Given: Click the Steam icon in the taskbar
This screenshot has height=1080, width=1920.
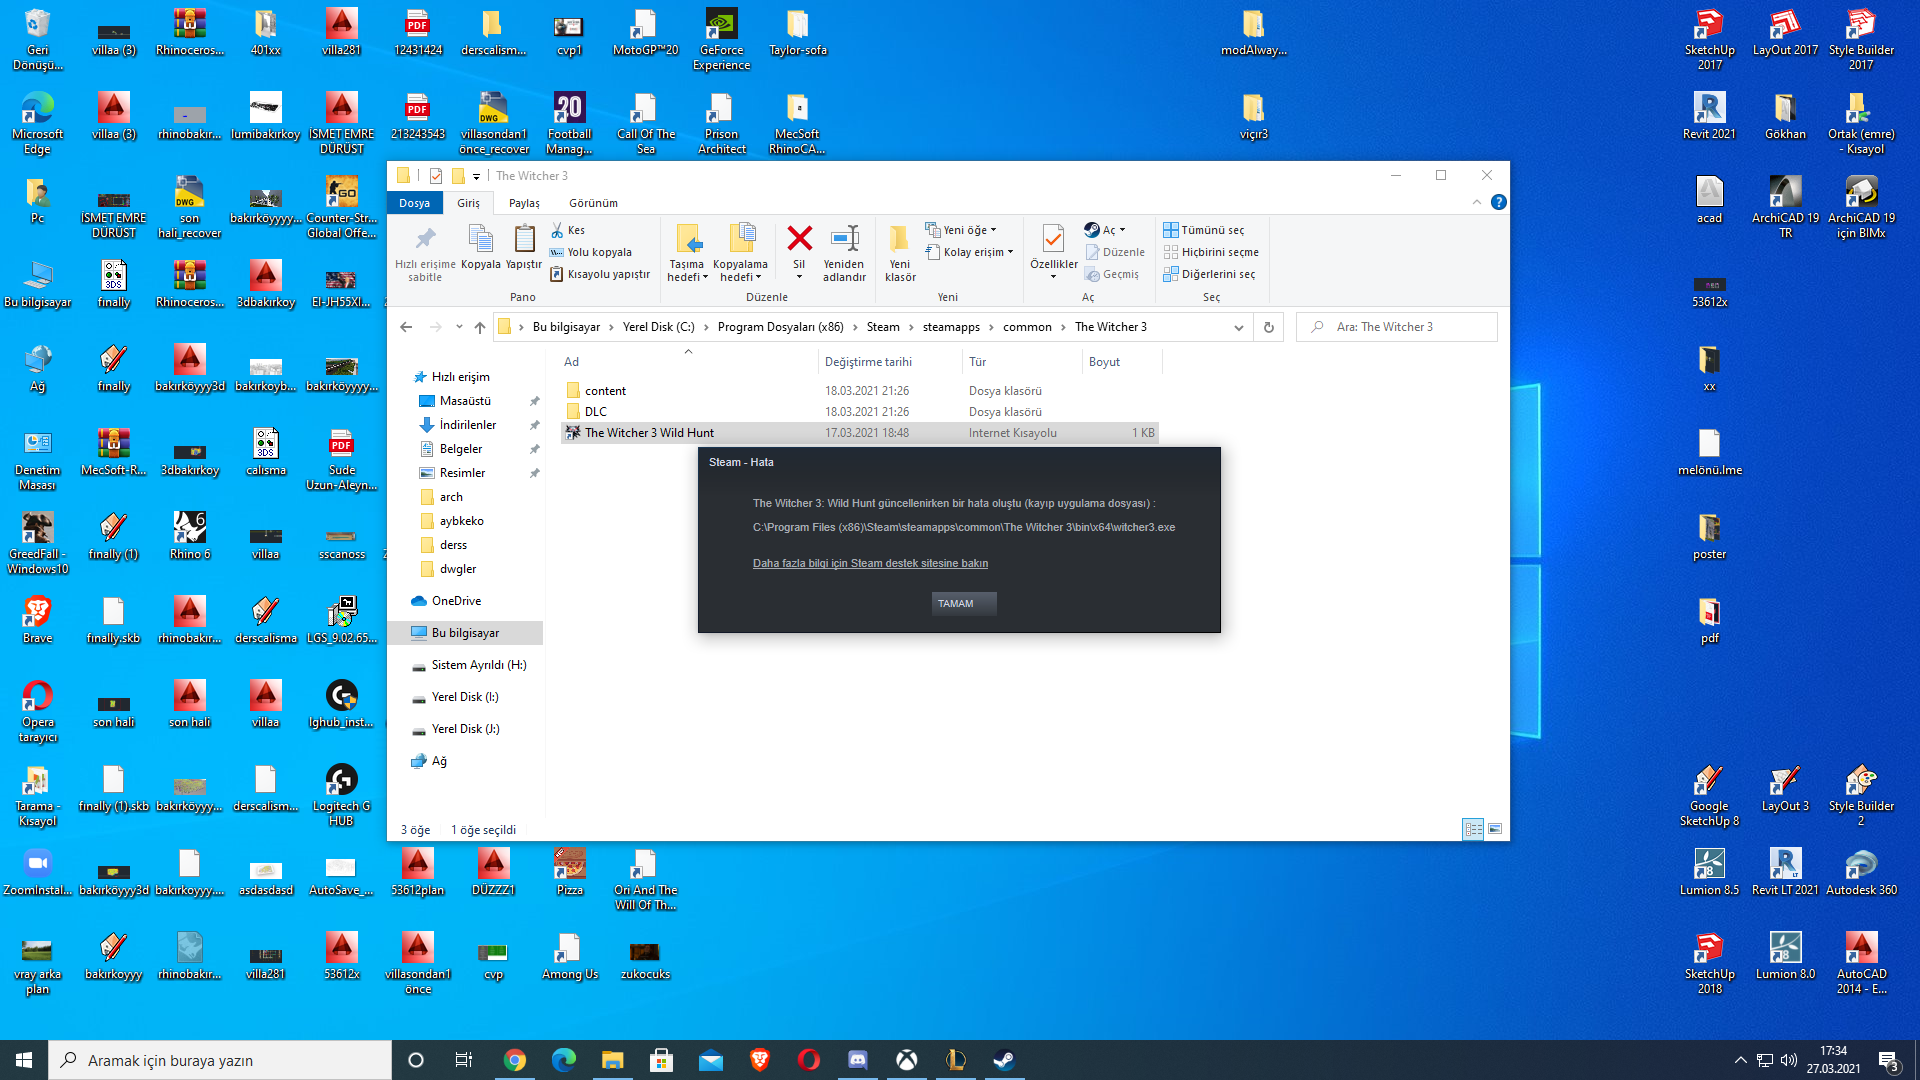Looking at the screenshot, I should 1004,1060.
